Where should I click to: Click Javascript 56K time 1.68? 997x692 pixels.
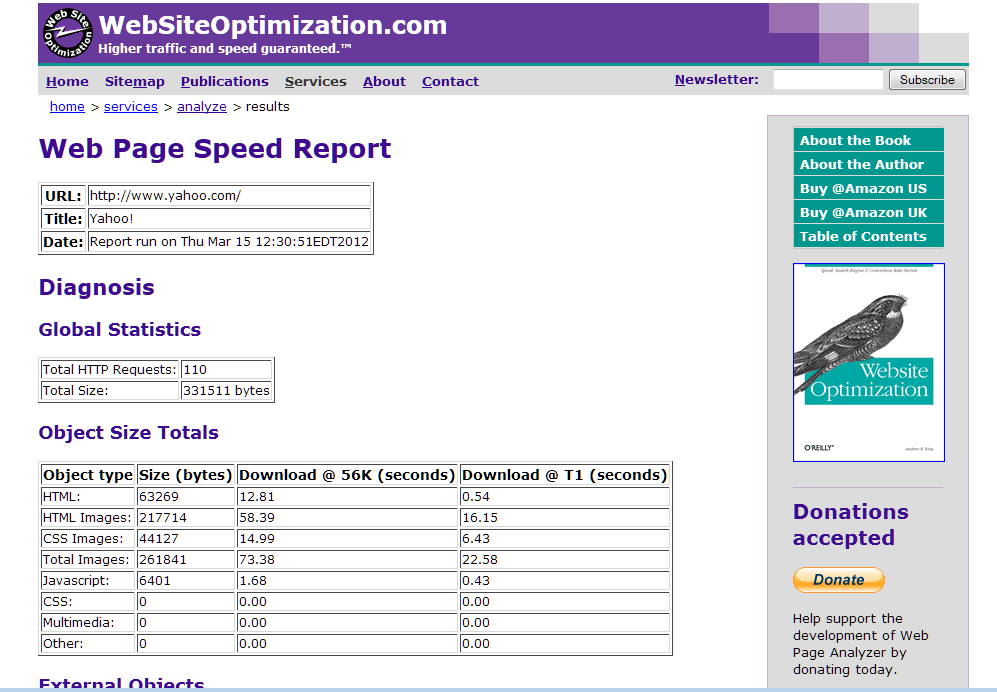[347, 580]
